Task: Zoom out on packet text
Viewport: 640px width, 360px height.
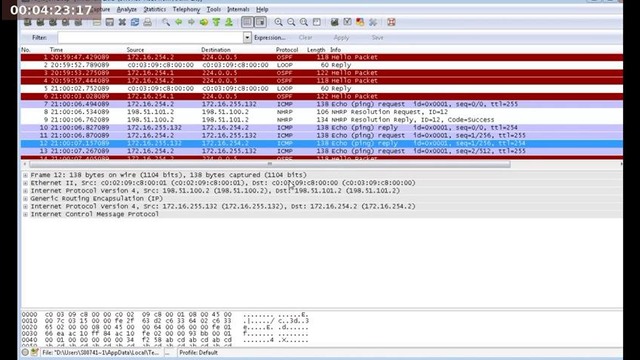Action: click(291, 22)
